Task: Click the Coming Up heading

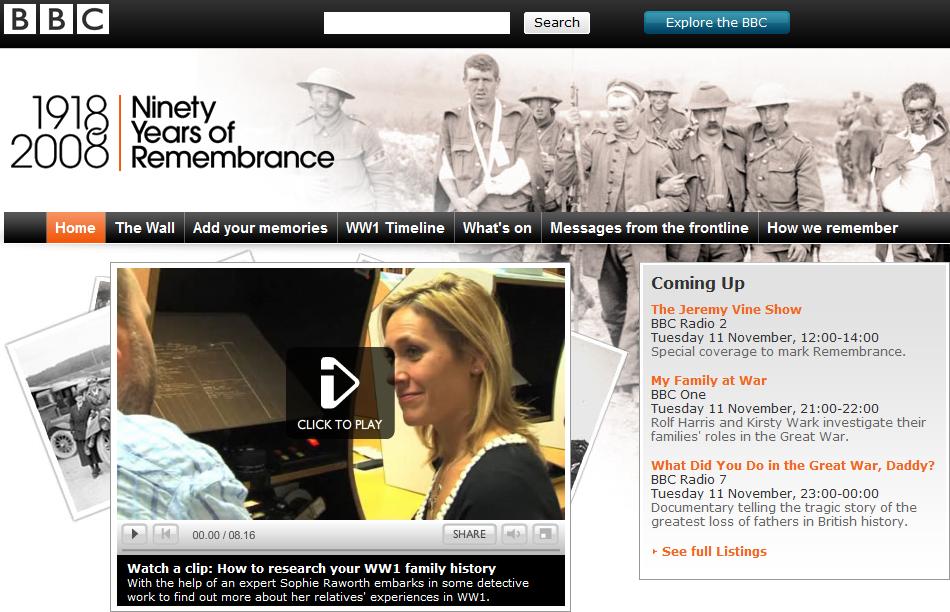Action: (697, 284)
